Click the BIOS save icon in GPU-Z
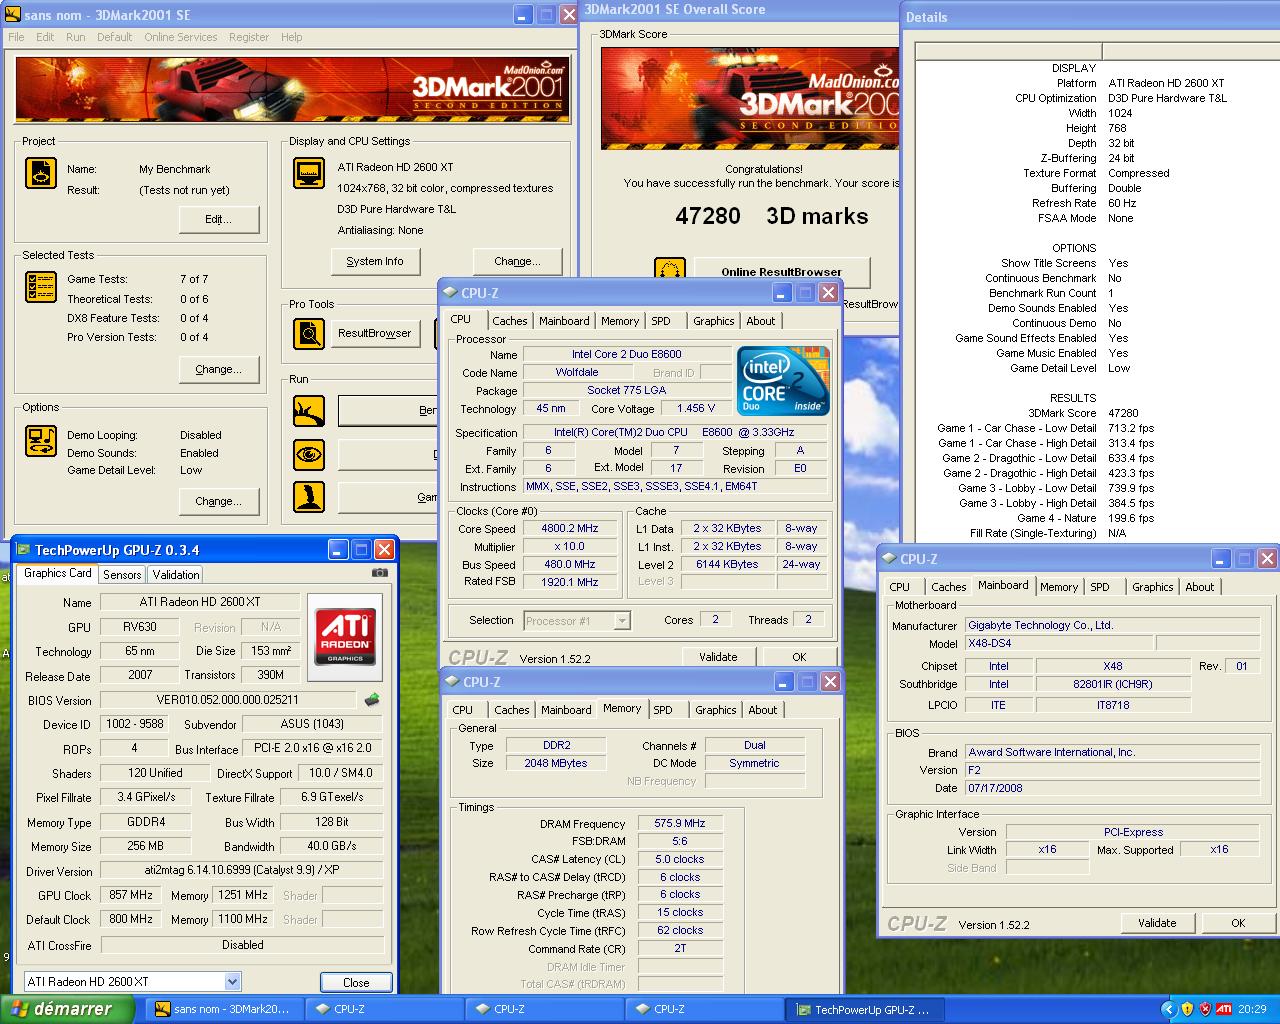Image resolution: width=1280 pixels, height=1024 pixels. 372,700
